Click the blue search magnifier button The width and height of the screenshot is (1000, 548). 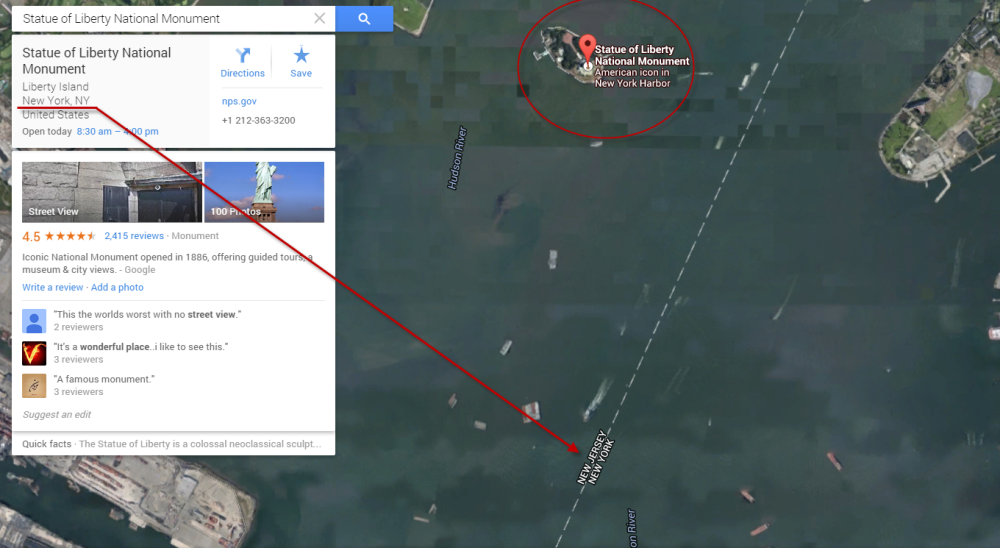click(364, 19)
